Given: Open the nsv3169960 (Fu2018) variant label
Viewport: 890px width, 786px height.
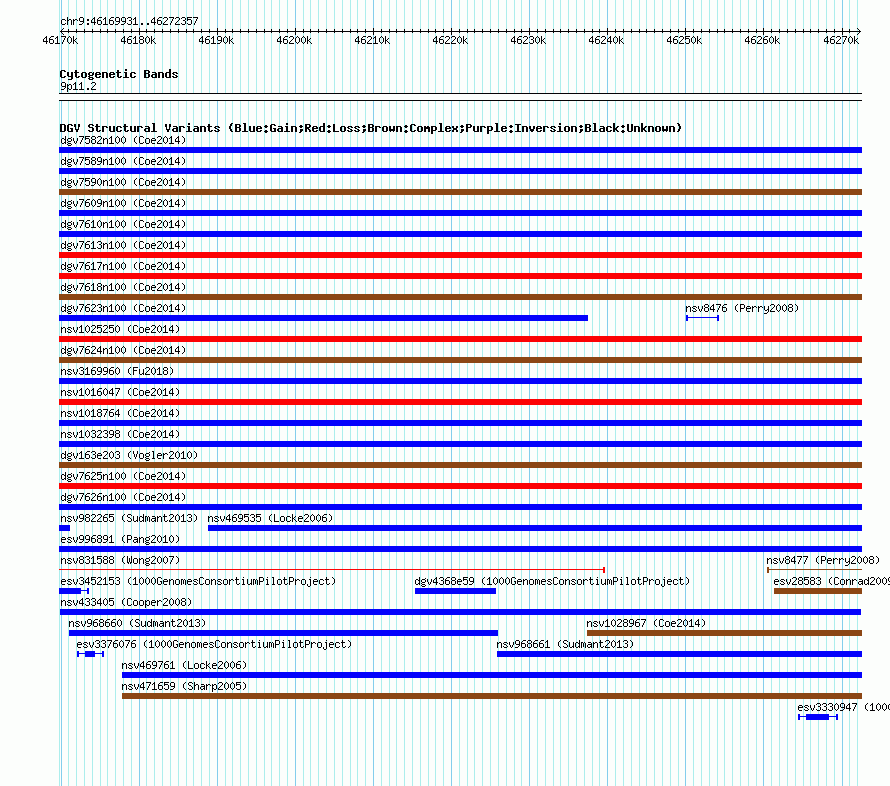Looking at the screenshot, I should (117, 371).
